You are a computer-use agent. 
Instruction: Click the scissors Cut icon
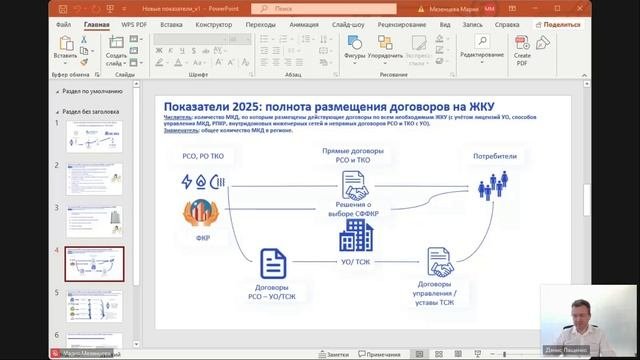84,40
